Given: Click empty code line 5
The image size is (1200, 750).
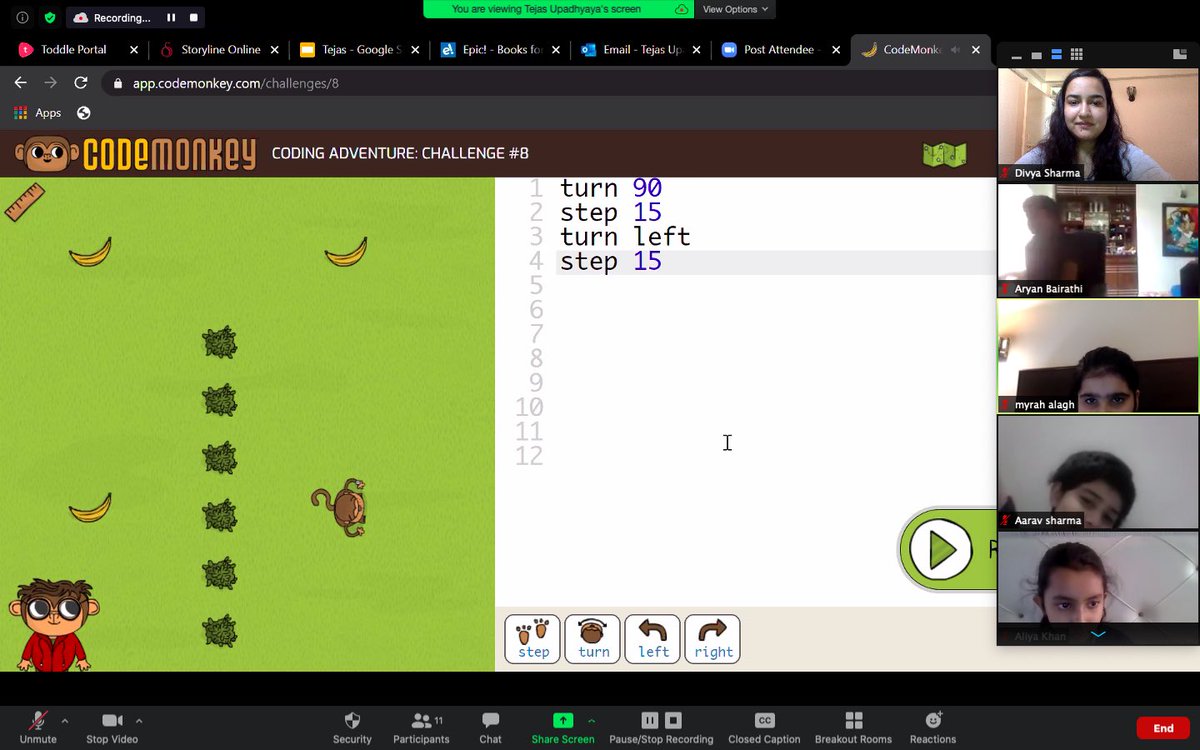Looking at the screenshot, I should [775, 286].
